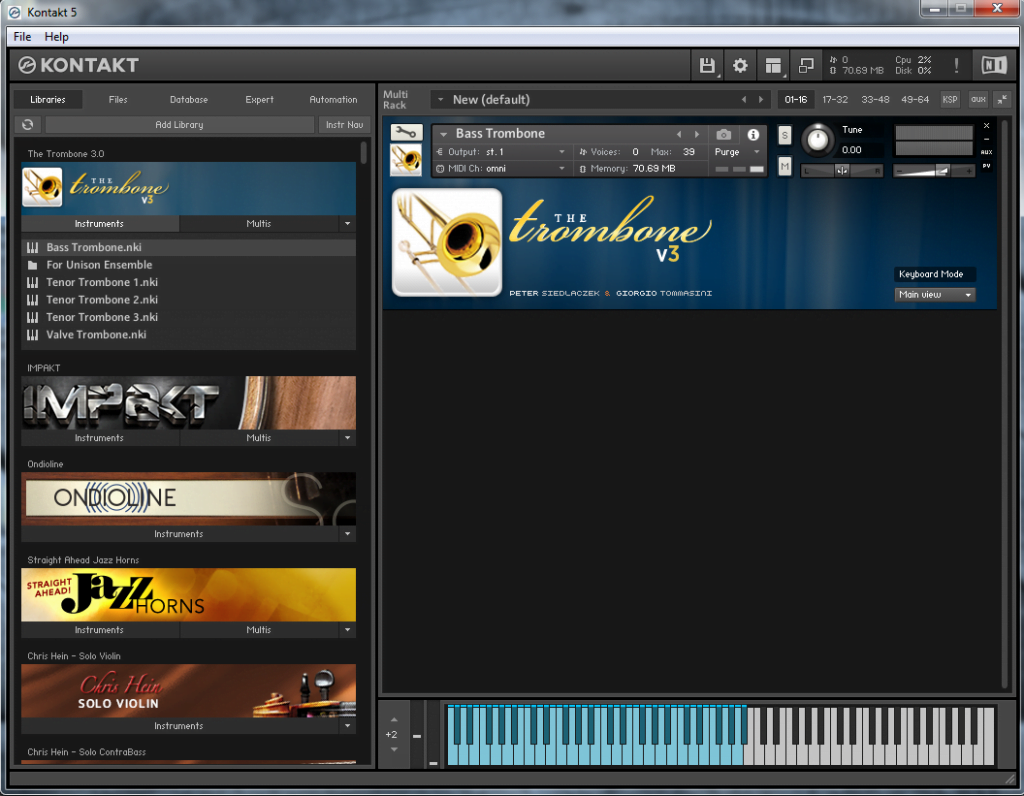
Task: Switch to the Files tab
Action: coord(118,99)
